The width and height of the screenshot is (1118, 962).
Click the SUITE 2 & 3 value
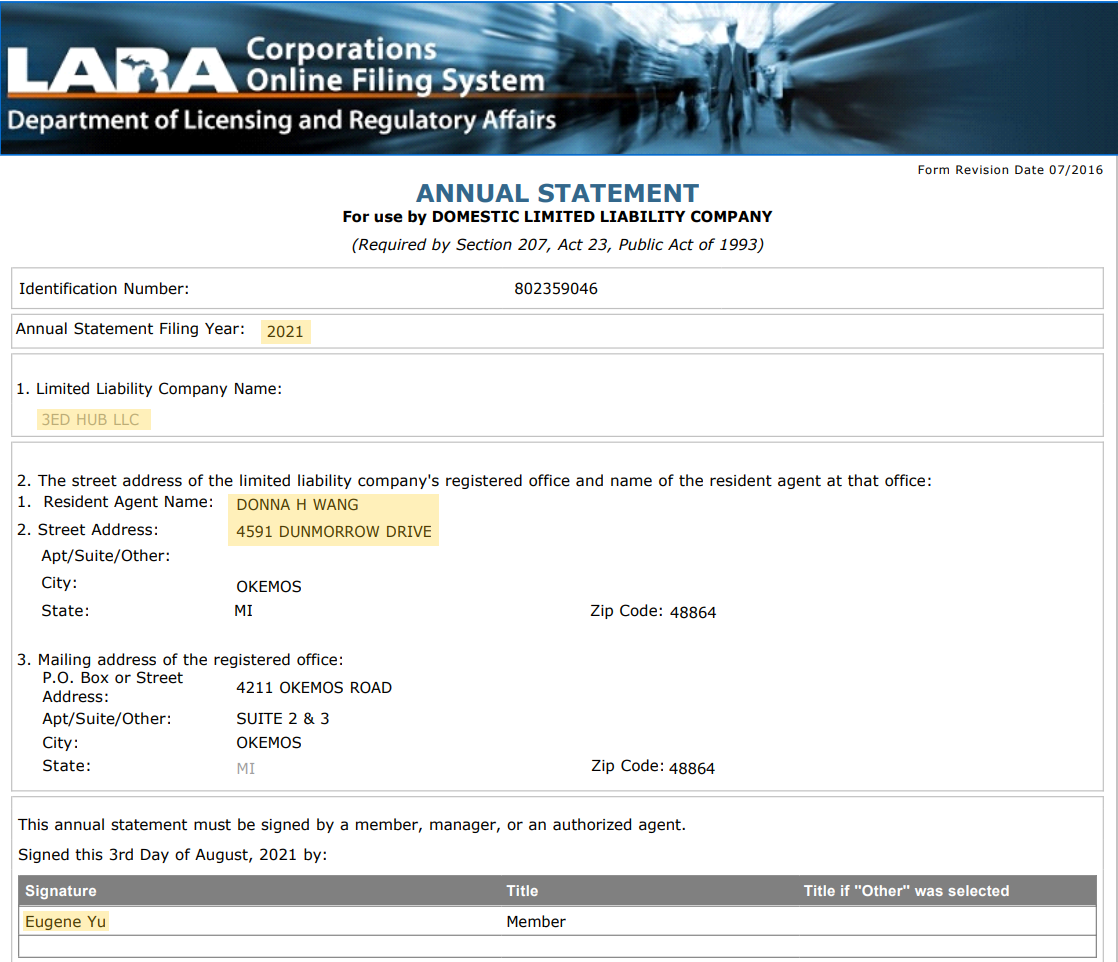pos(282,719)
